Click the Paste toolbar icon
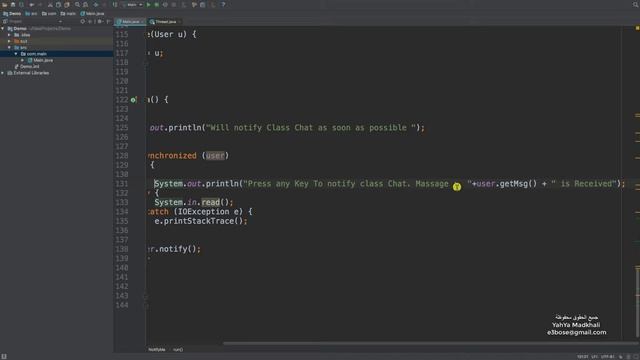 (67, 4)
